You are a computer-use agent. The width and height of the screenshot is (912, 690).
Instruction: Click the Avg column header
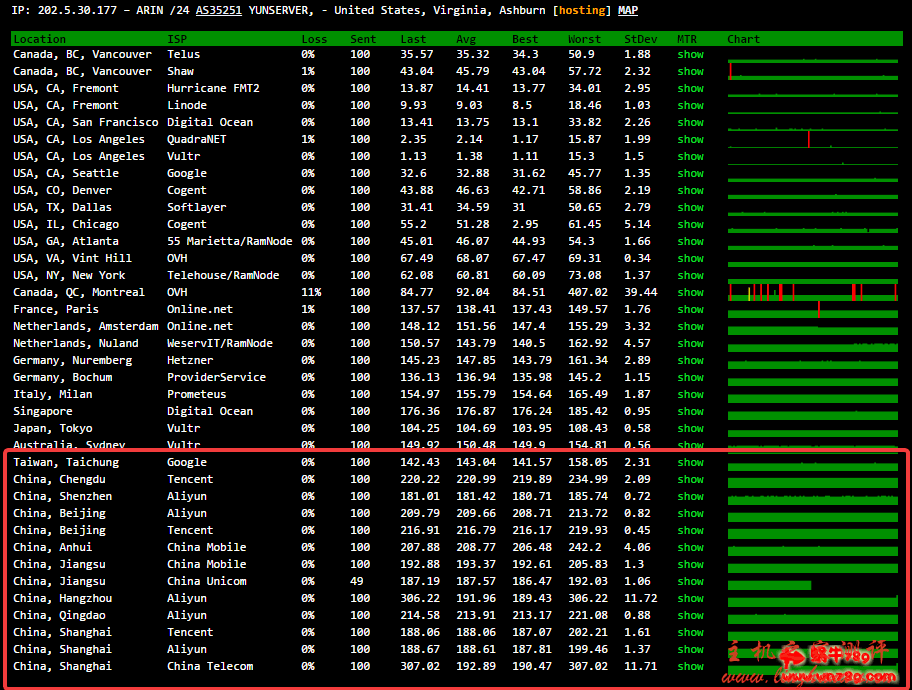(x=466, y=39)
